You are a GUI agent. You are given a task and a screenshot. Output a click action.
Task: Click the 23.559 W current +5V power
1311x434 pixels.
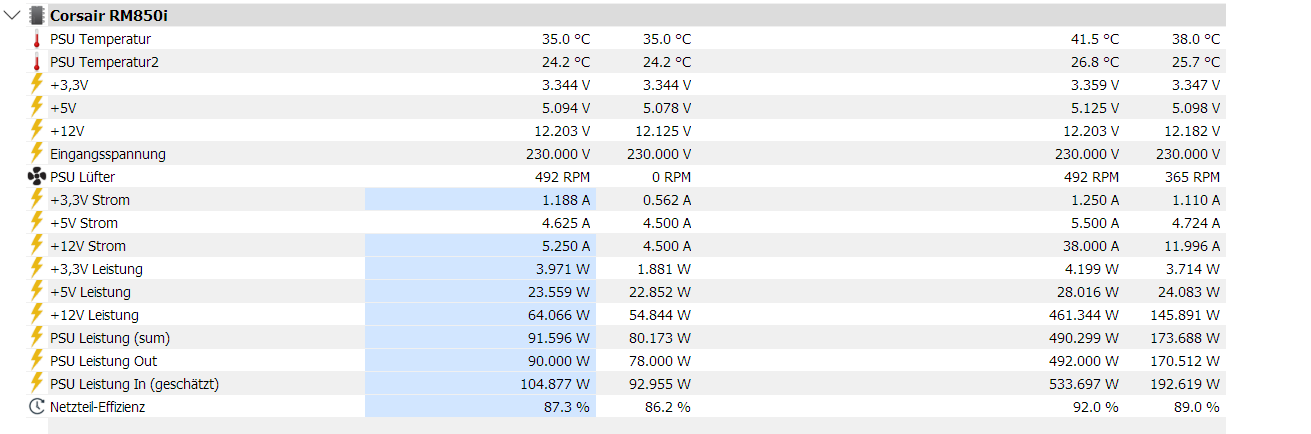click(559, 292)
